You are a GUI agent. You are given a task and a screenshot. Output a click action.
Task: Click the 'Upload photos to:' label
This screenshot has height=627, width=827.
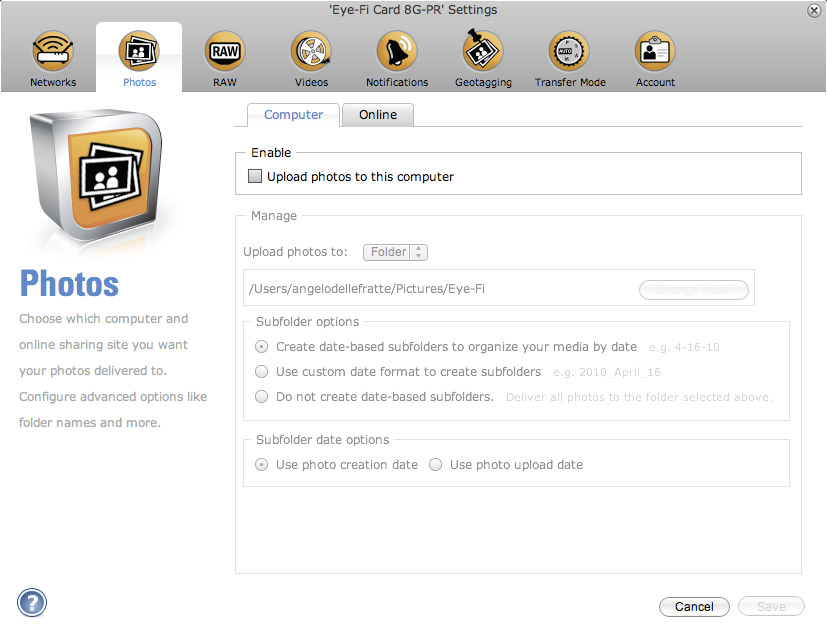tap(295, 252)
